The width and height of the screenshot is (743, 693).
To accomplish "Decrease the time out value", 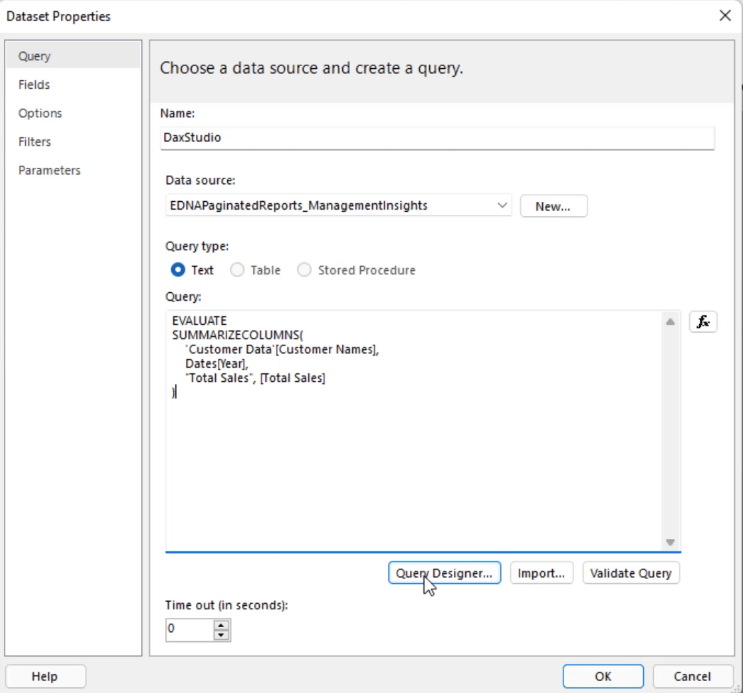I will 222,635.
